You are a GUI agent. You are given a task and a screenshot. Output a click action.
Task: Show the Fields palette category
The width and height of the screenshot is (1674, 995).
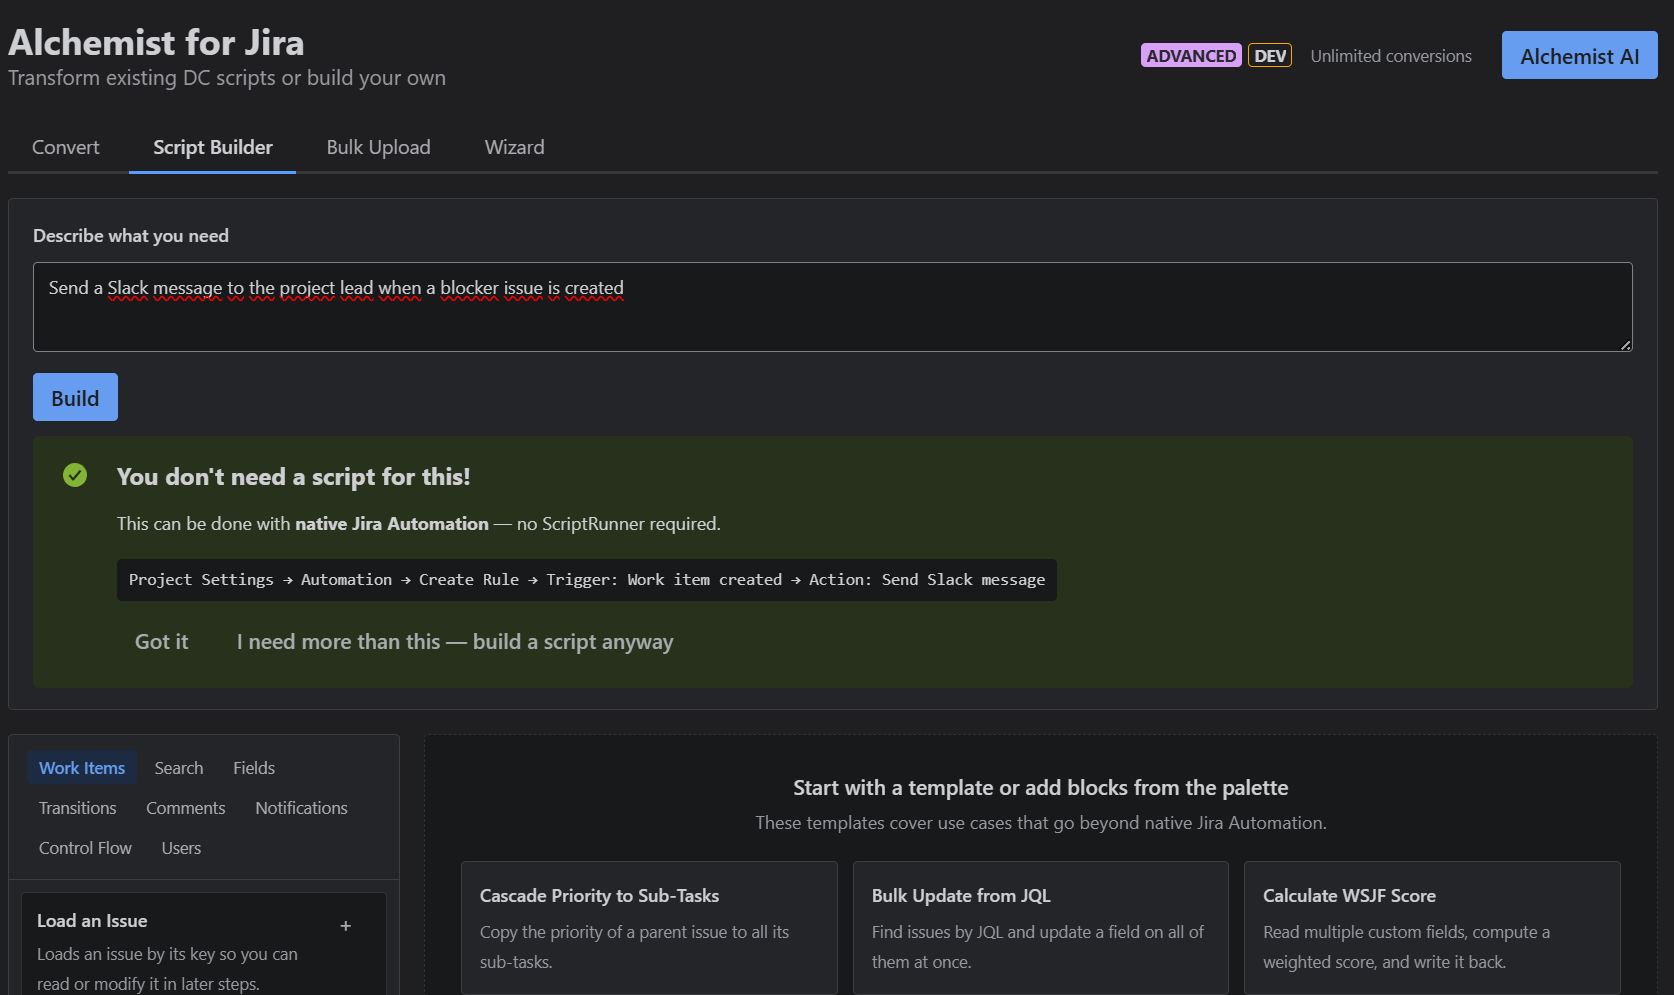tap(254, 768)
